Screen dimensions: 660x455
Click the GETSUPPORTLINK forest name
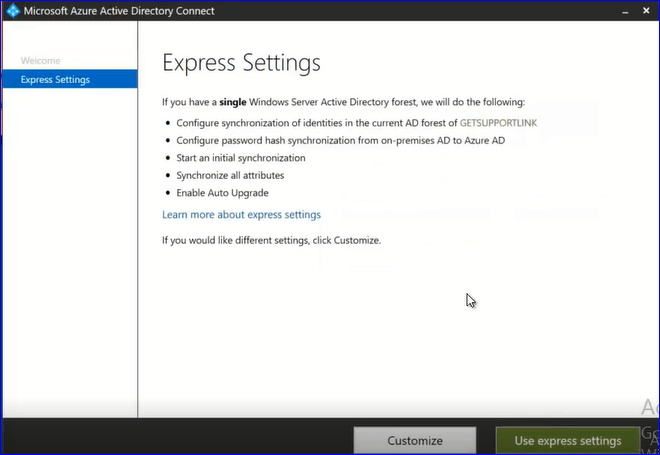[498, 123]
